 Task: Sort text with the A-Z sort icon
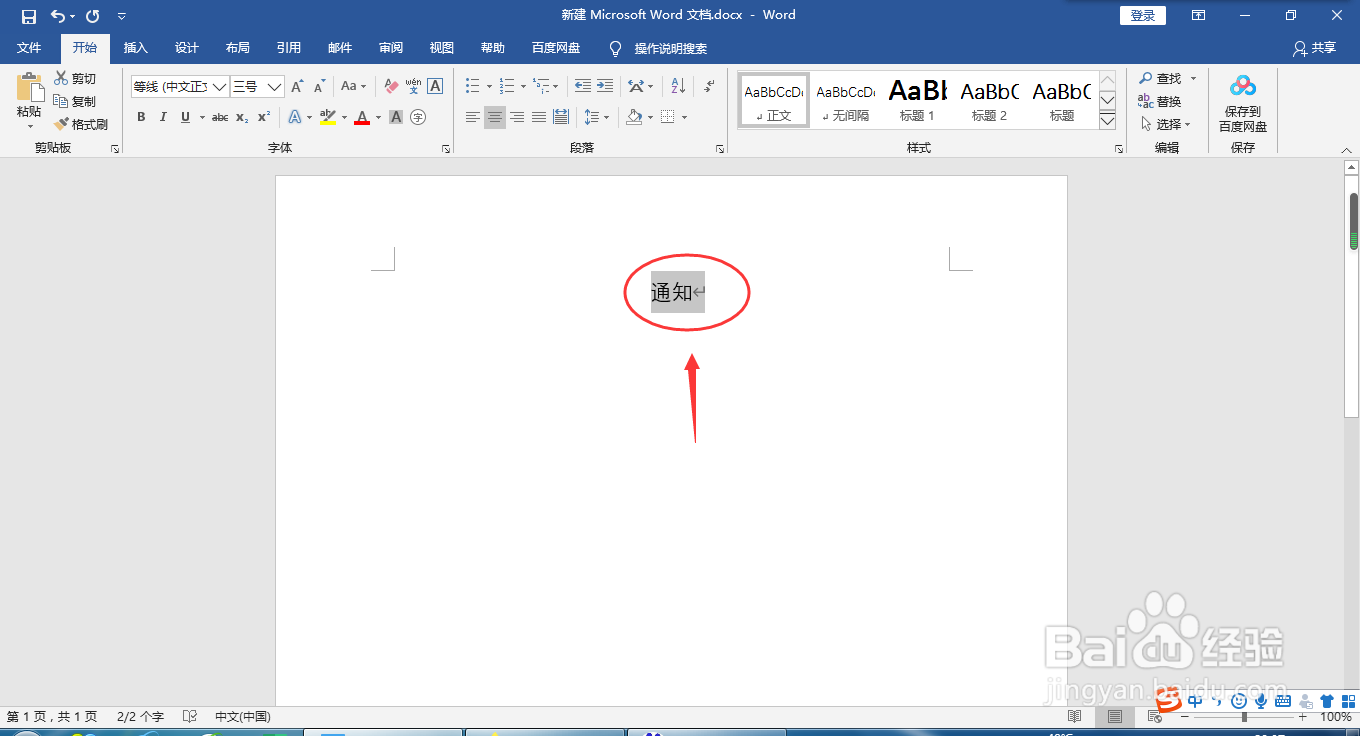pos(677,87)
